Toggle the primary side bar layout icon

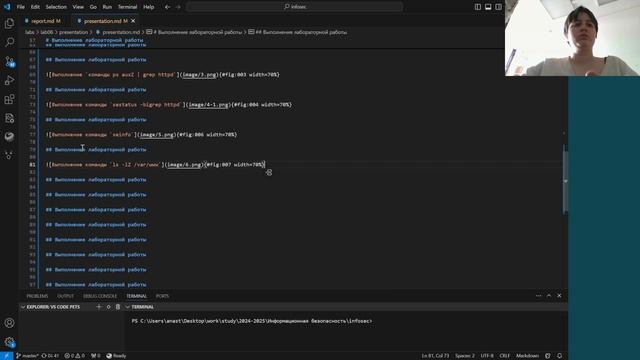click(x=478, y=7)
